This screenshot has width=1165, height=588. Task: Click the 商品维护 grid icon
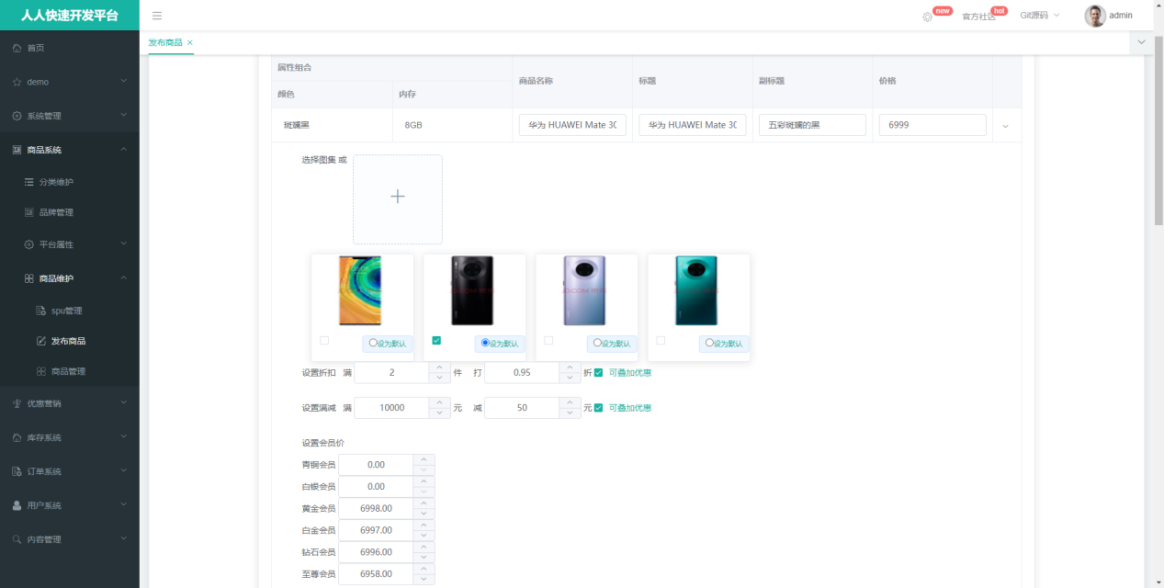(x=29, y=279)
